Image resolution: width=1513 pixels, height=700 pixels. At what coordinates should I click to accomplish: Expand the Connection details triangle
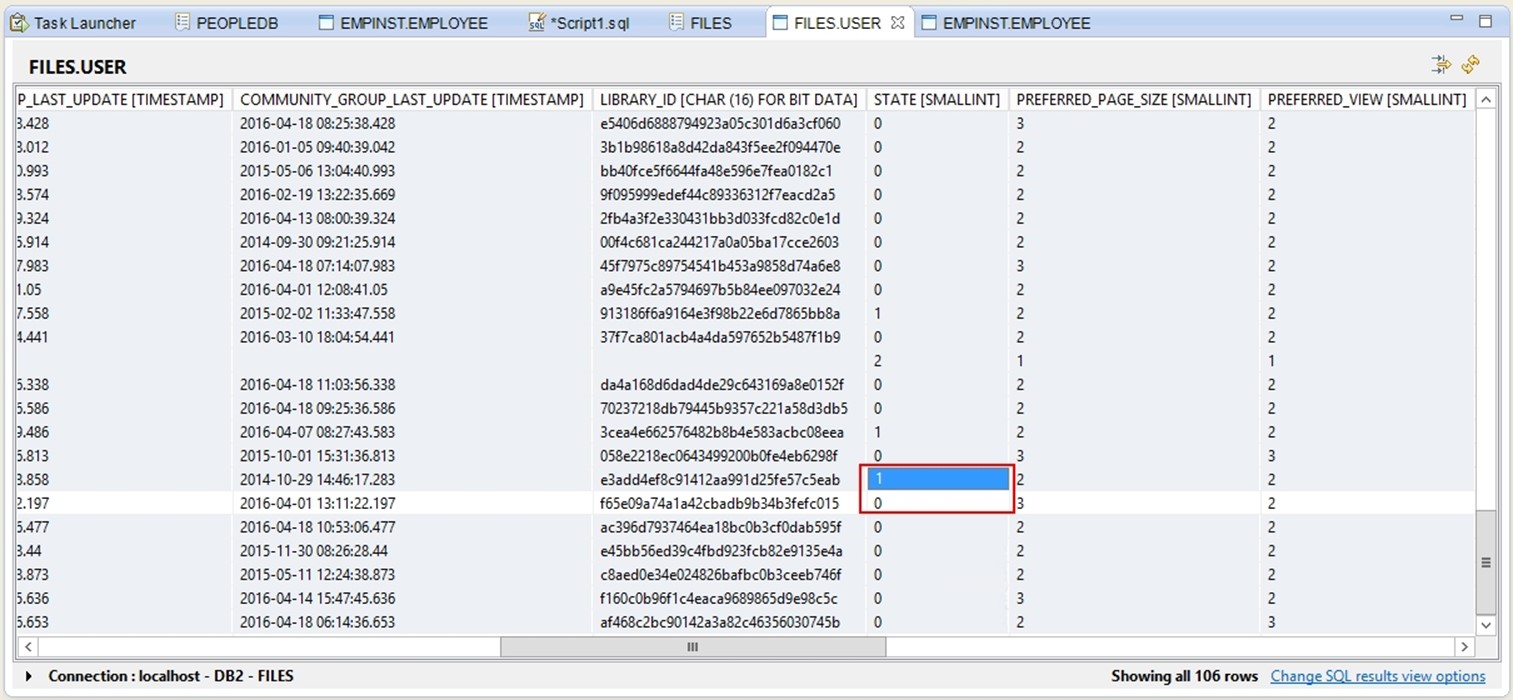tap(28, 677)
